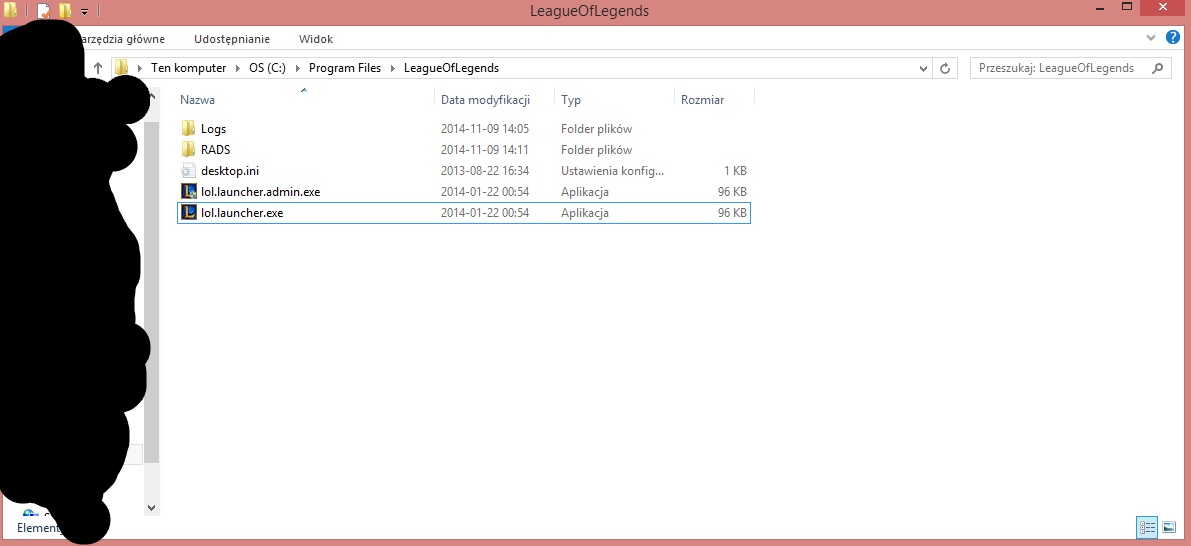Expand the arrow before Ten komputer

point(139,68)
